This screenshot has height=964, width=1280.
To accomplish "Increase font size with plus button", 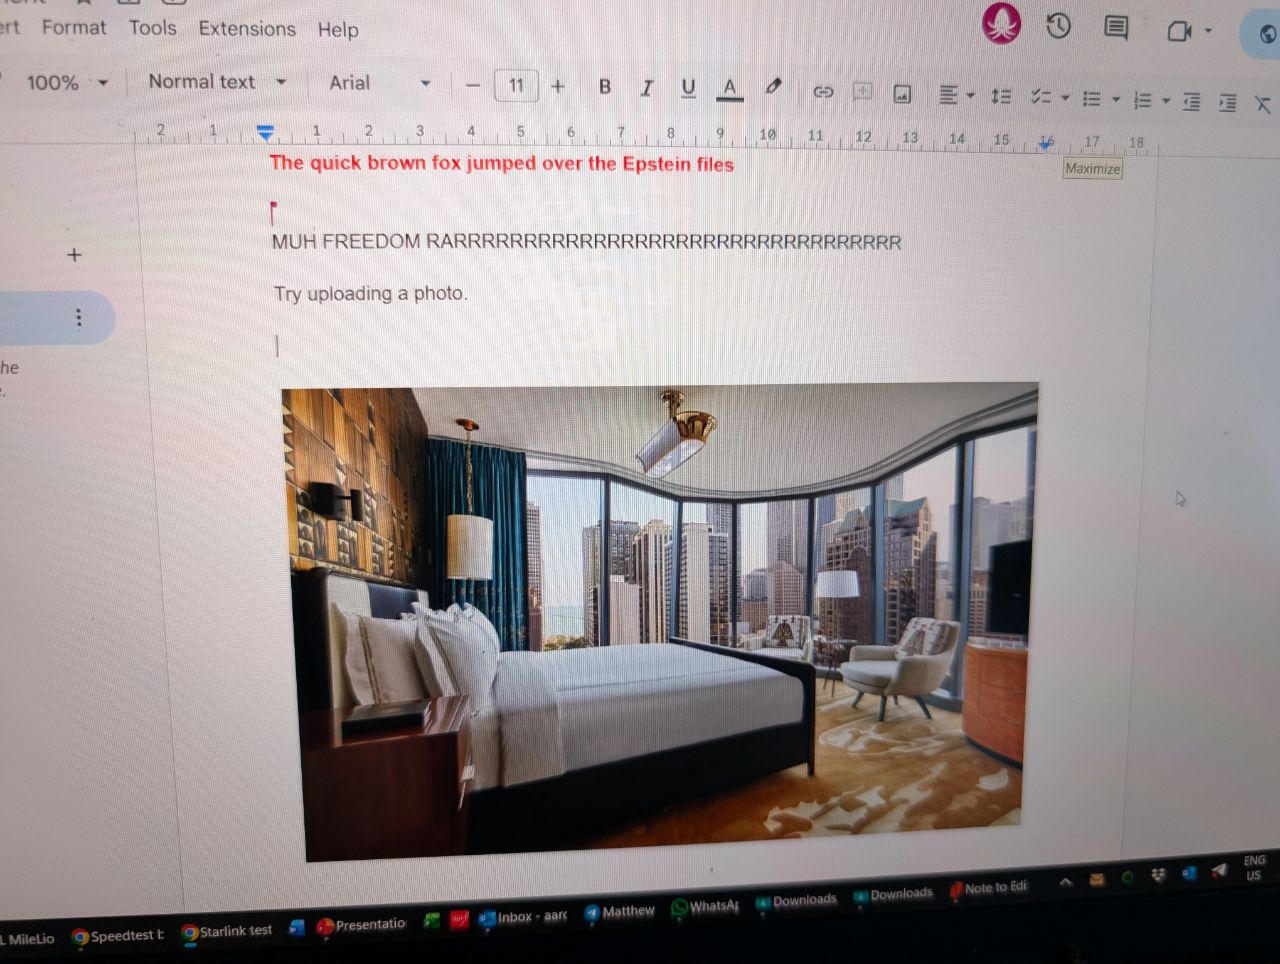I will pos(558,86).
